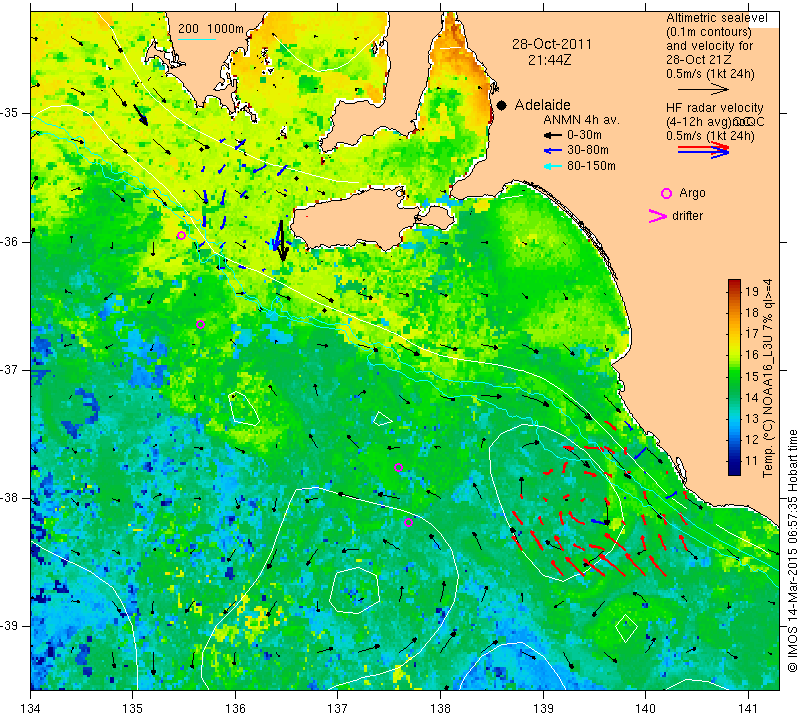This screenshot has width=800, height=720.
Task: Click the cyan 80-150m legend arrow
Action: 552,166
